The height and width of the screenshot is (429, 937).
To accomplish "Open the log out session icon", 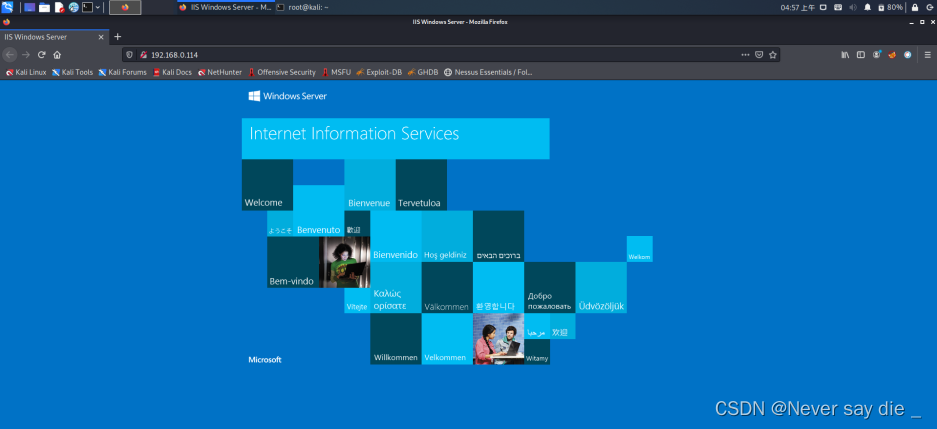I will point(929,7).
